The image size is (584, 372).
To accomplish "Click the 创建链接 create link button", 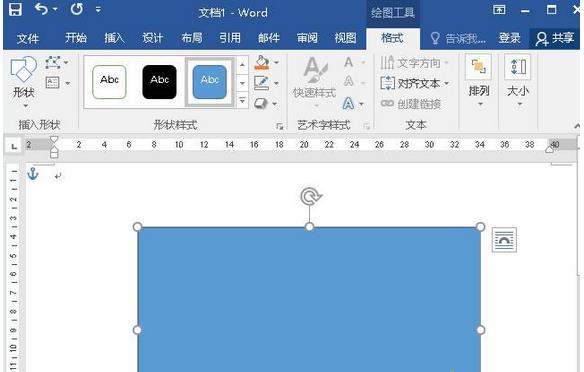I will [x=411, y=104].
